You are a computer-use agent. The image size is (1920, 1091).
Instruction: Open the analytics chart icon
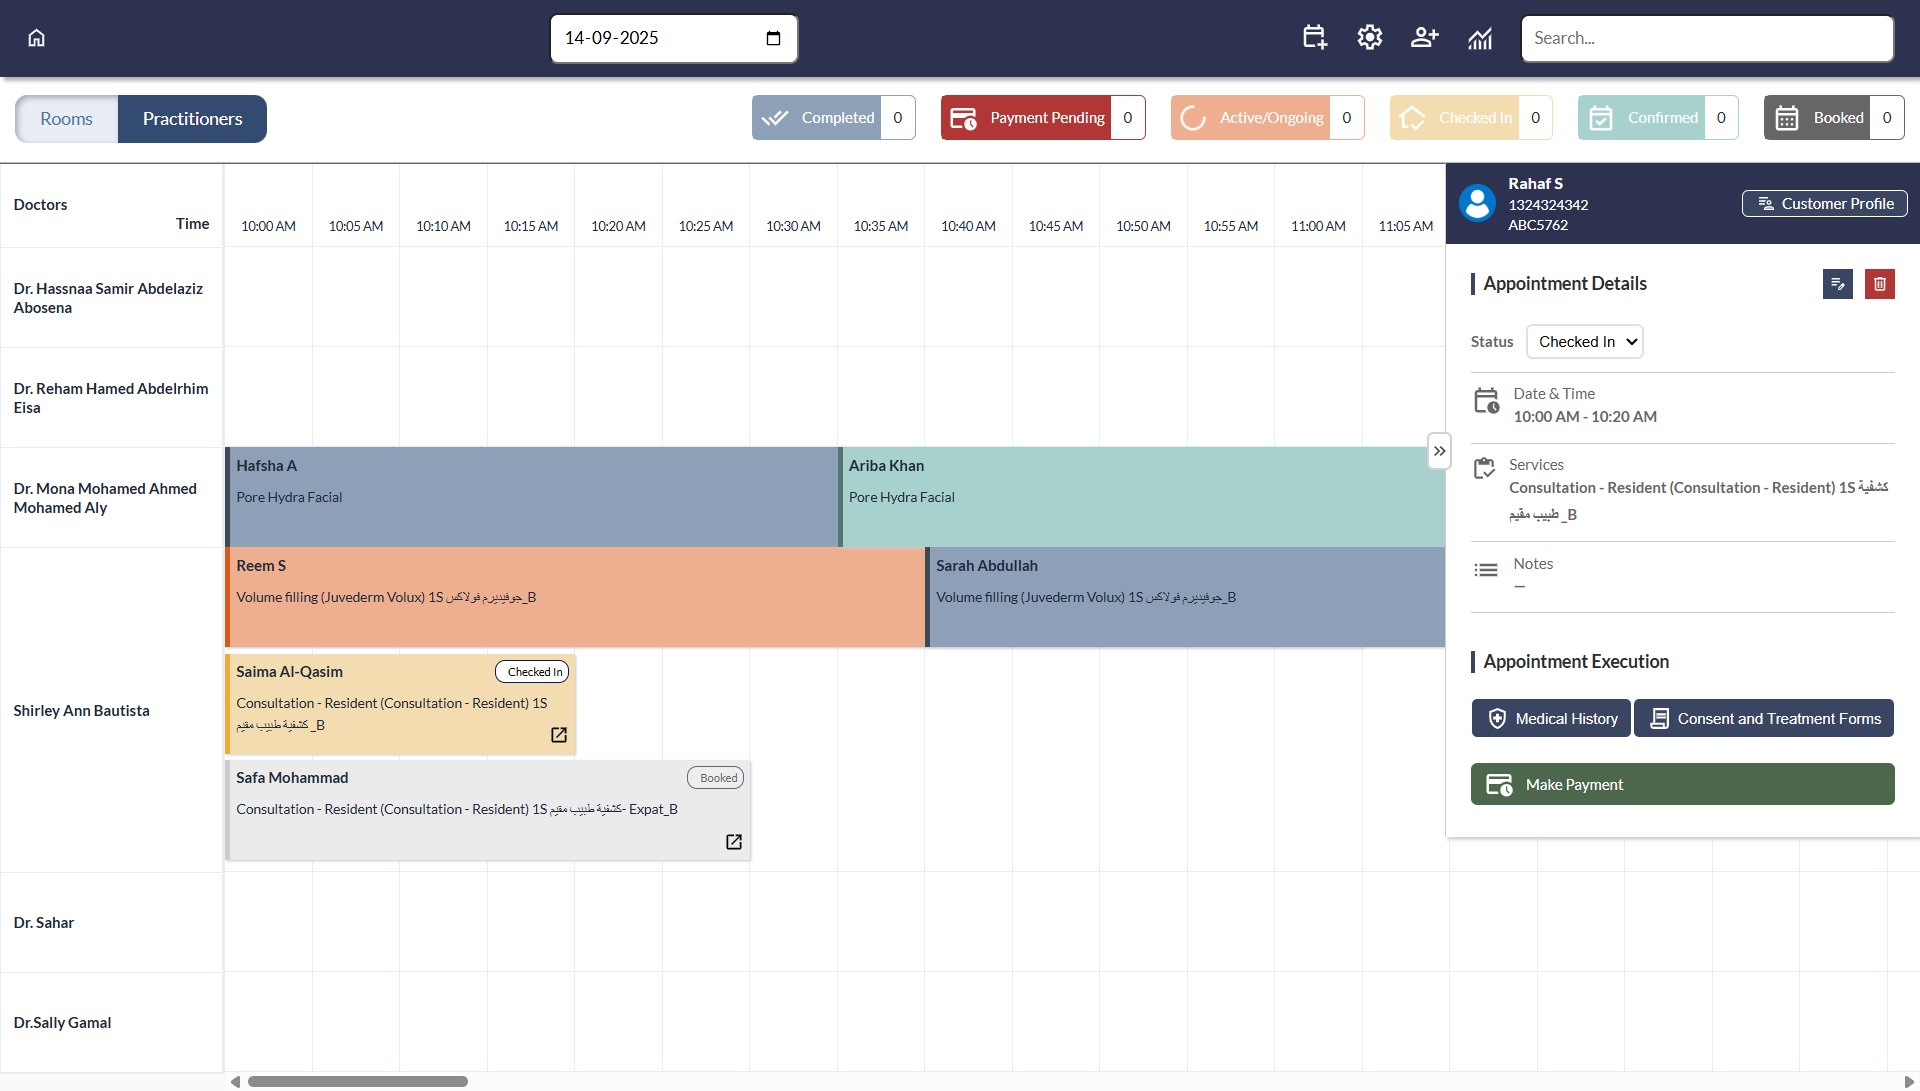point(1479,38)
